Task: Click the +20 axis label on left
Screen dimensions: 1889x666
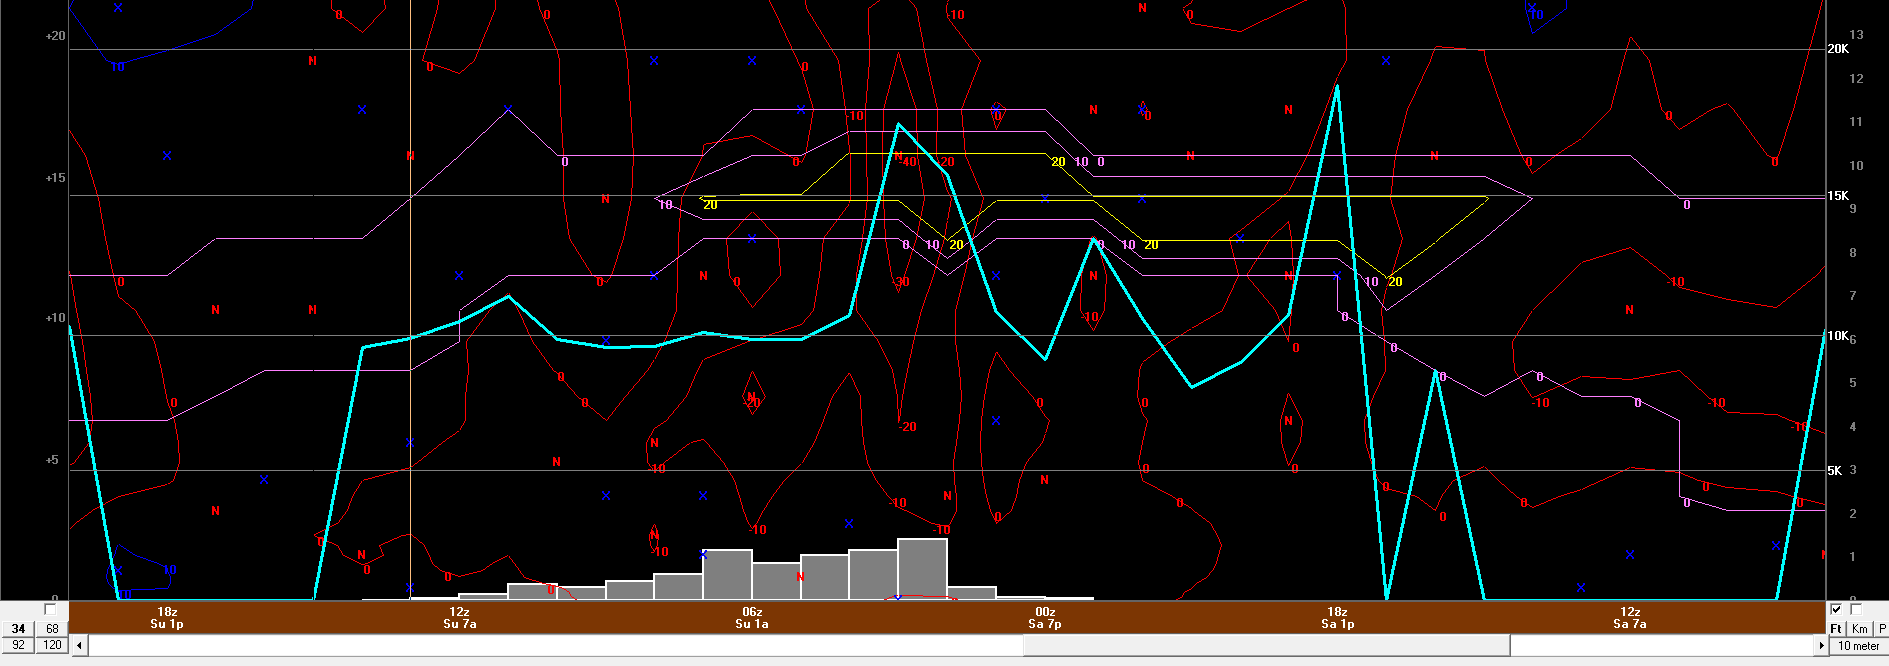Action: pyautogui.click(x=55, y=36)
